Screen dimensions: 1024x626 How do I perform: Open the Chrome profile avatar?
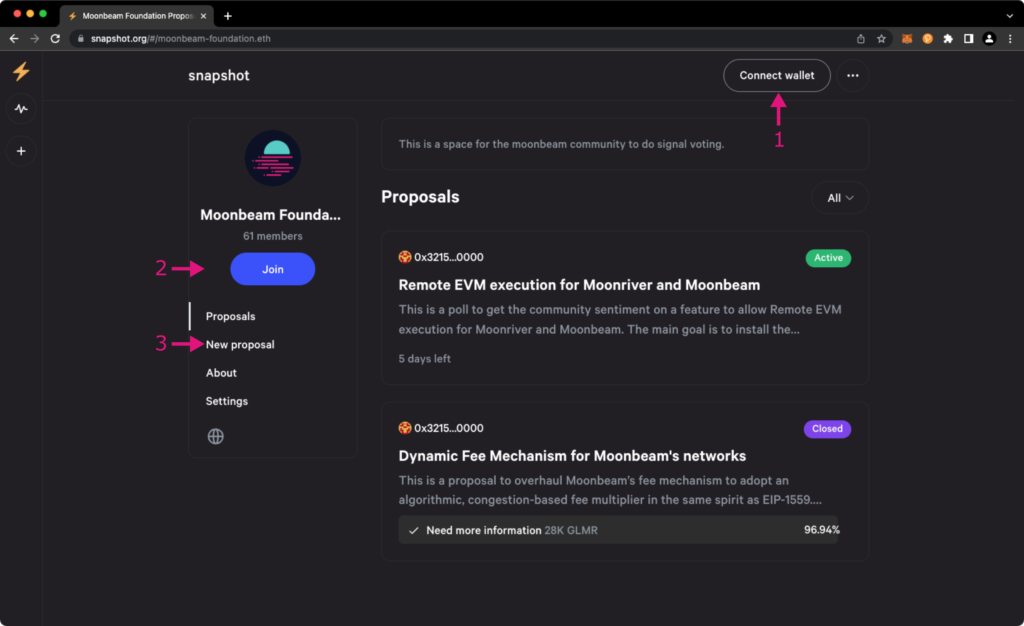tap(989, 39)
